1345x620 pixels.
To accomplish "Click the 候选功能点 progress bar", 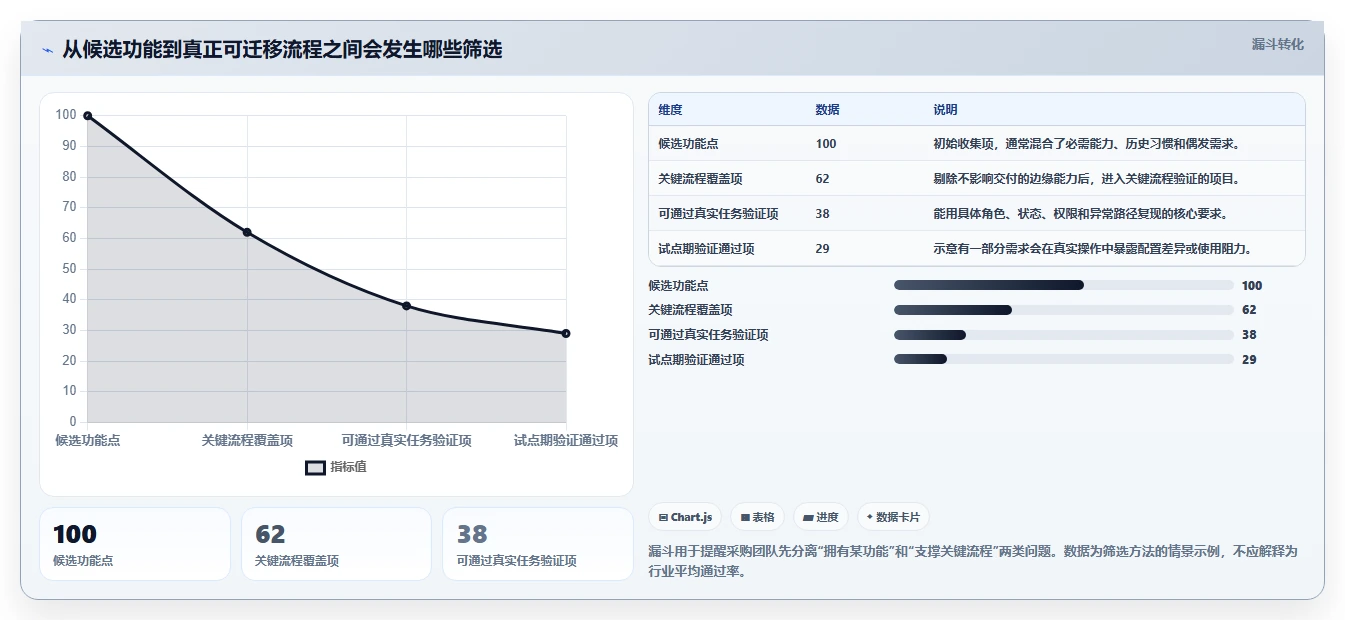I will (x=1063, y=285).
